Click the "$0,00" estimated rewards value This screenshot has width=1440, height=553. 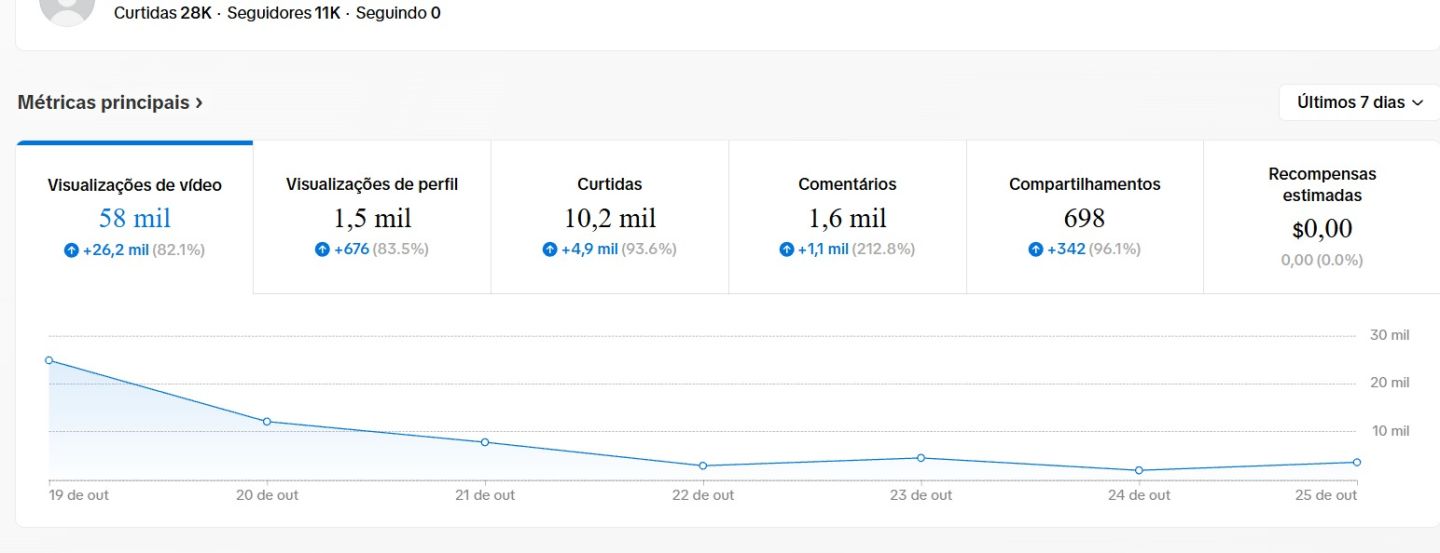pyautogui.click(x=1322, y=229)
